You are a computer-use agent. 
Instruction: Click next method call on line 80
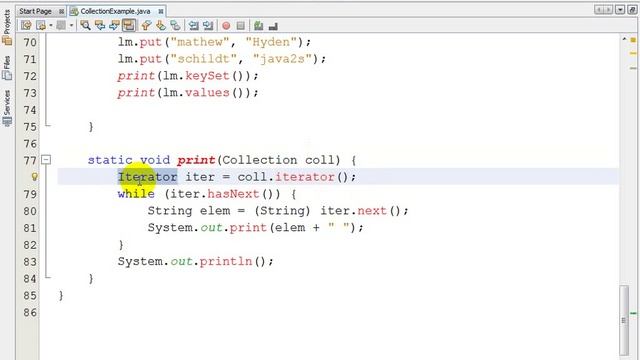click(372, 211)
